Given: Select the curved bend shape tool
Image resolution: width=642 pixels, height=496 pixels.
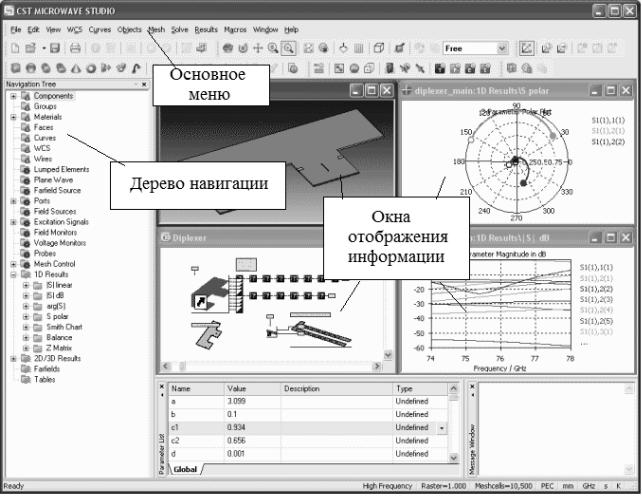Looking at the screenshot, I should [136, 68].
